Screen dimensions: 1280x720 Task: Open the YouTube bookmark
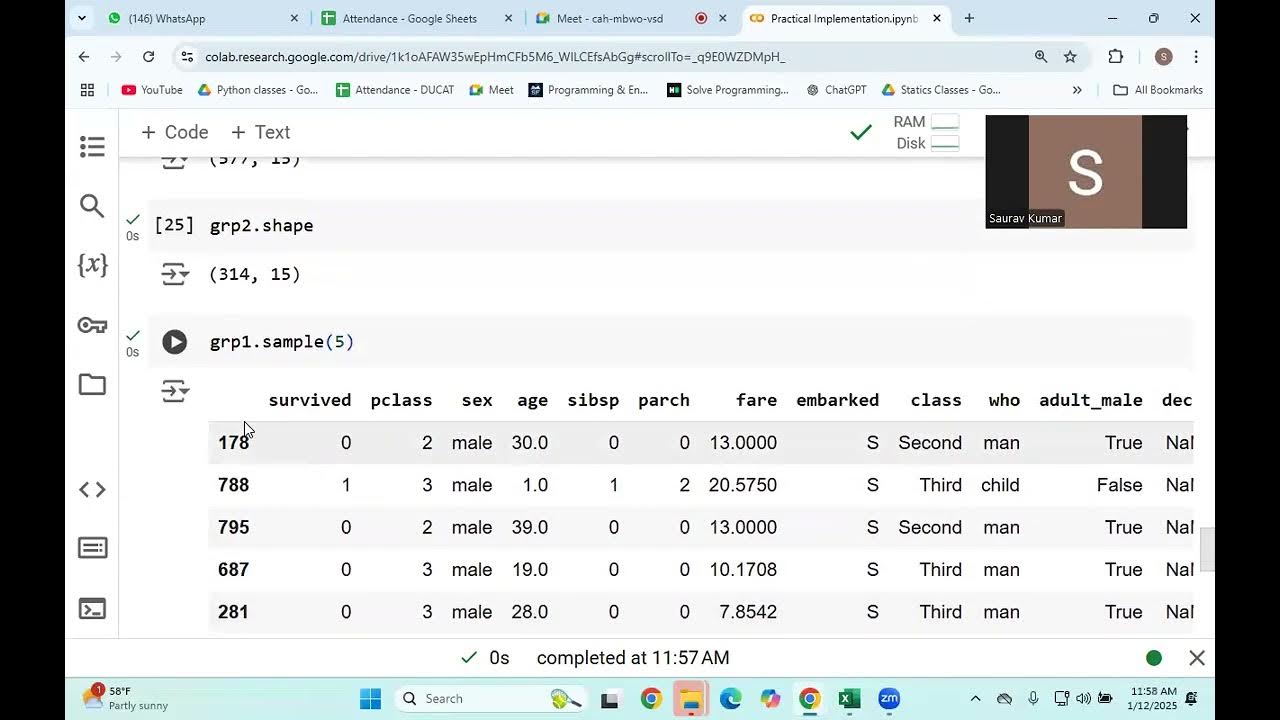[152, 90]
